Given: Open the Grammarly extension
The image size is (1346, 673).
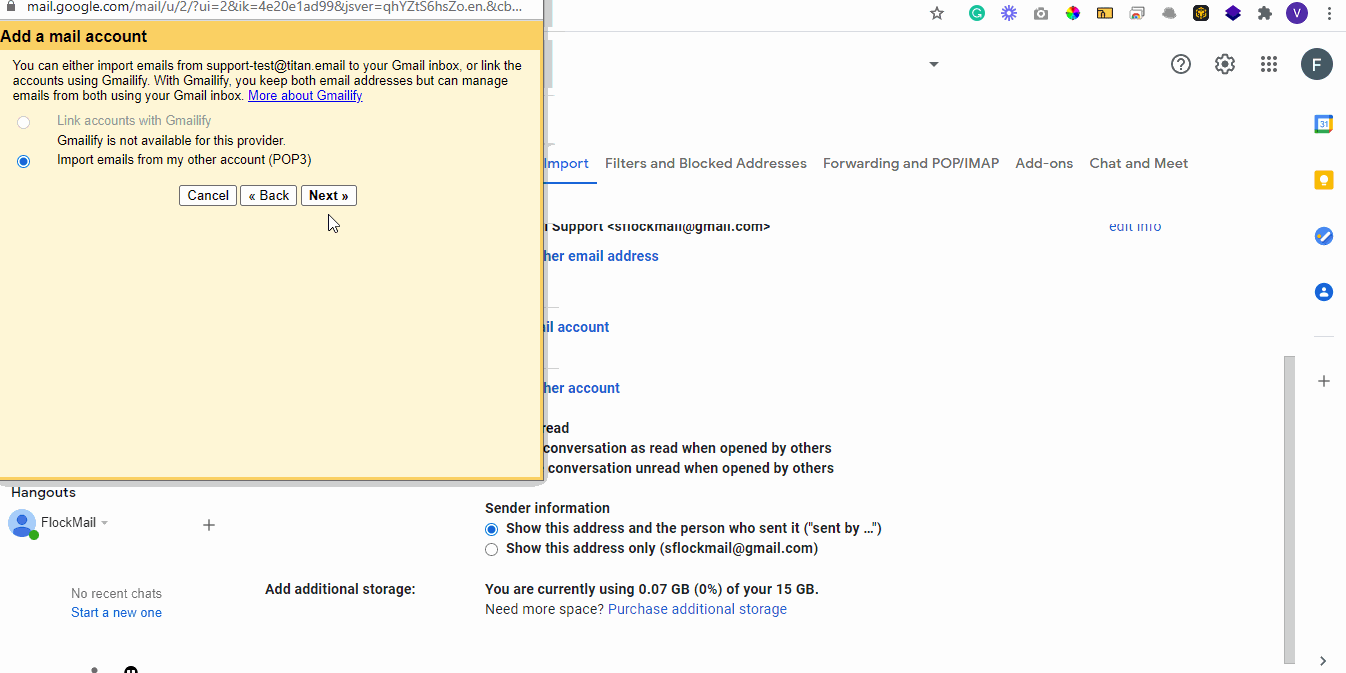Looking at the screenshot, I should coord(977,13).
